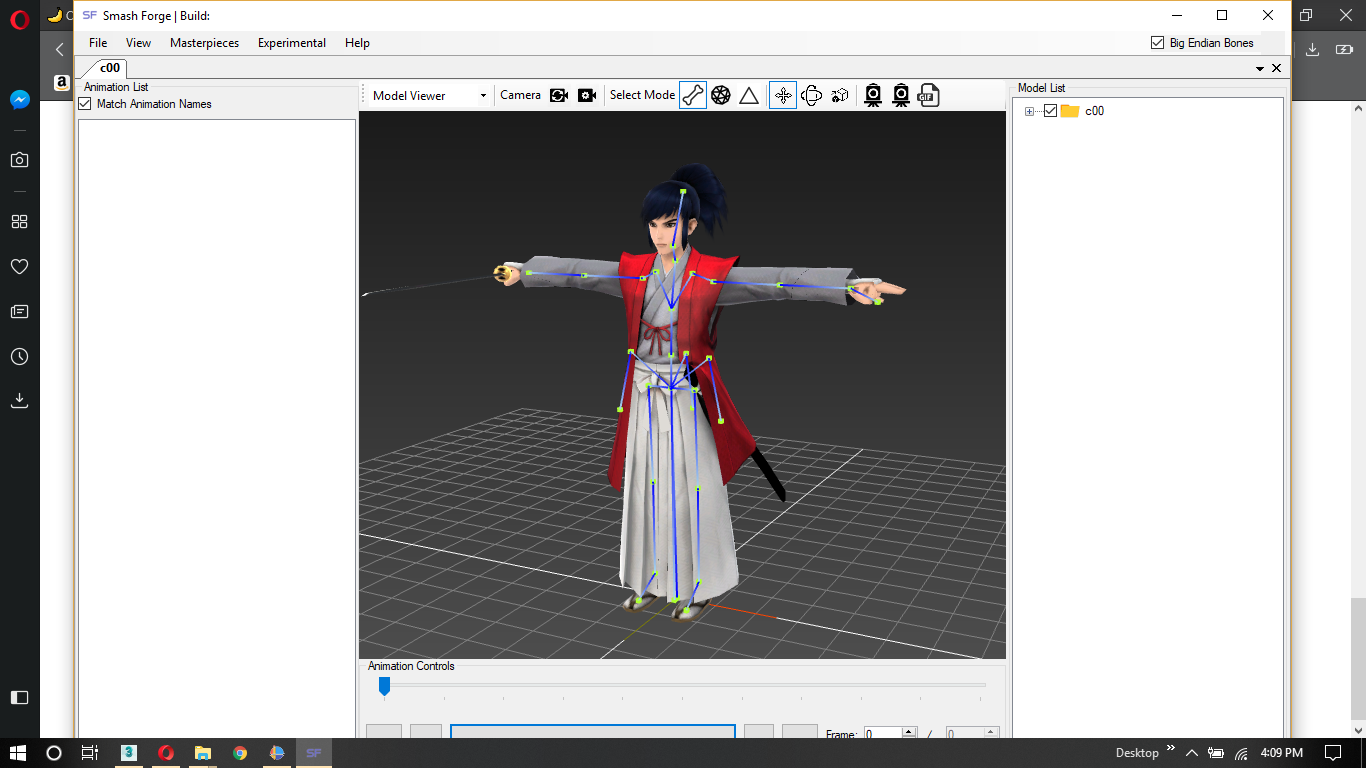Collapse the viewport panel with the chevron
This screenshot has width=1366, height=768.
1260,68
